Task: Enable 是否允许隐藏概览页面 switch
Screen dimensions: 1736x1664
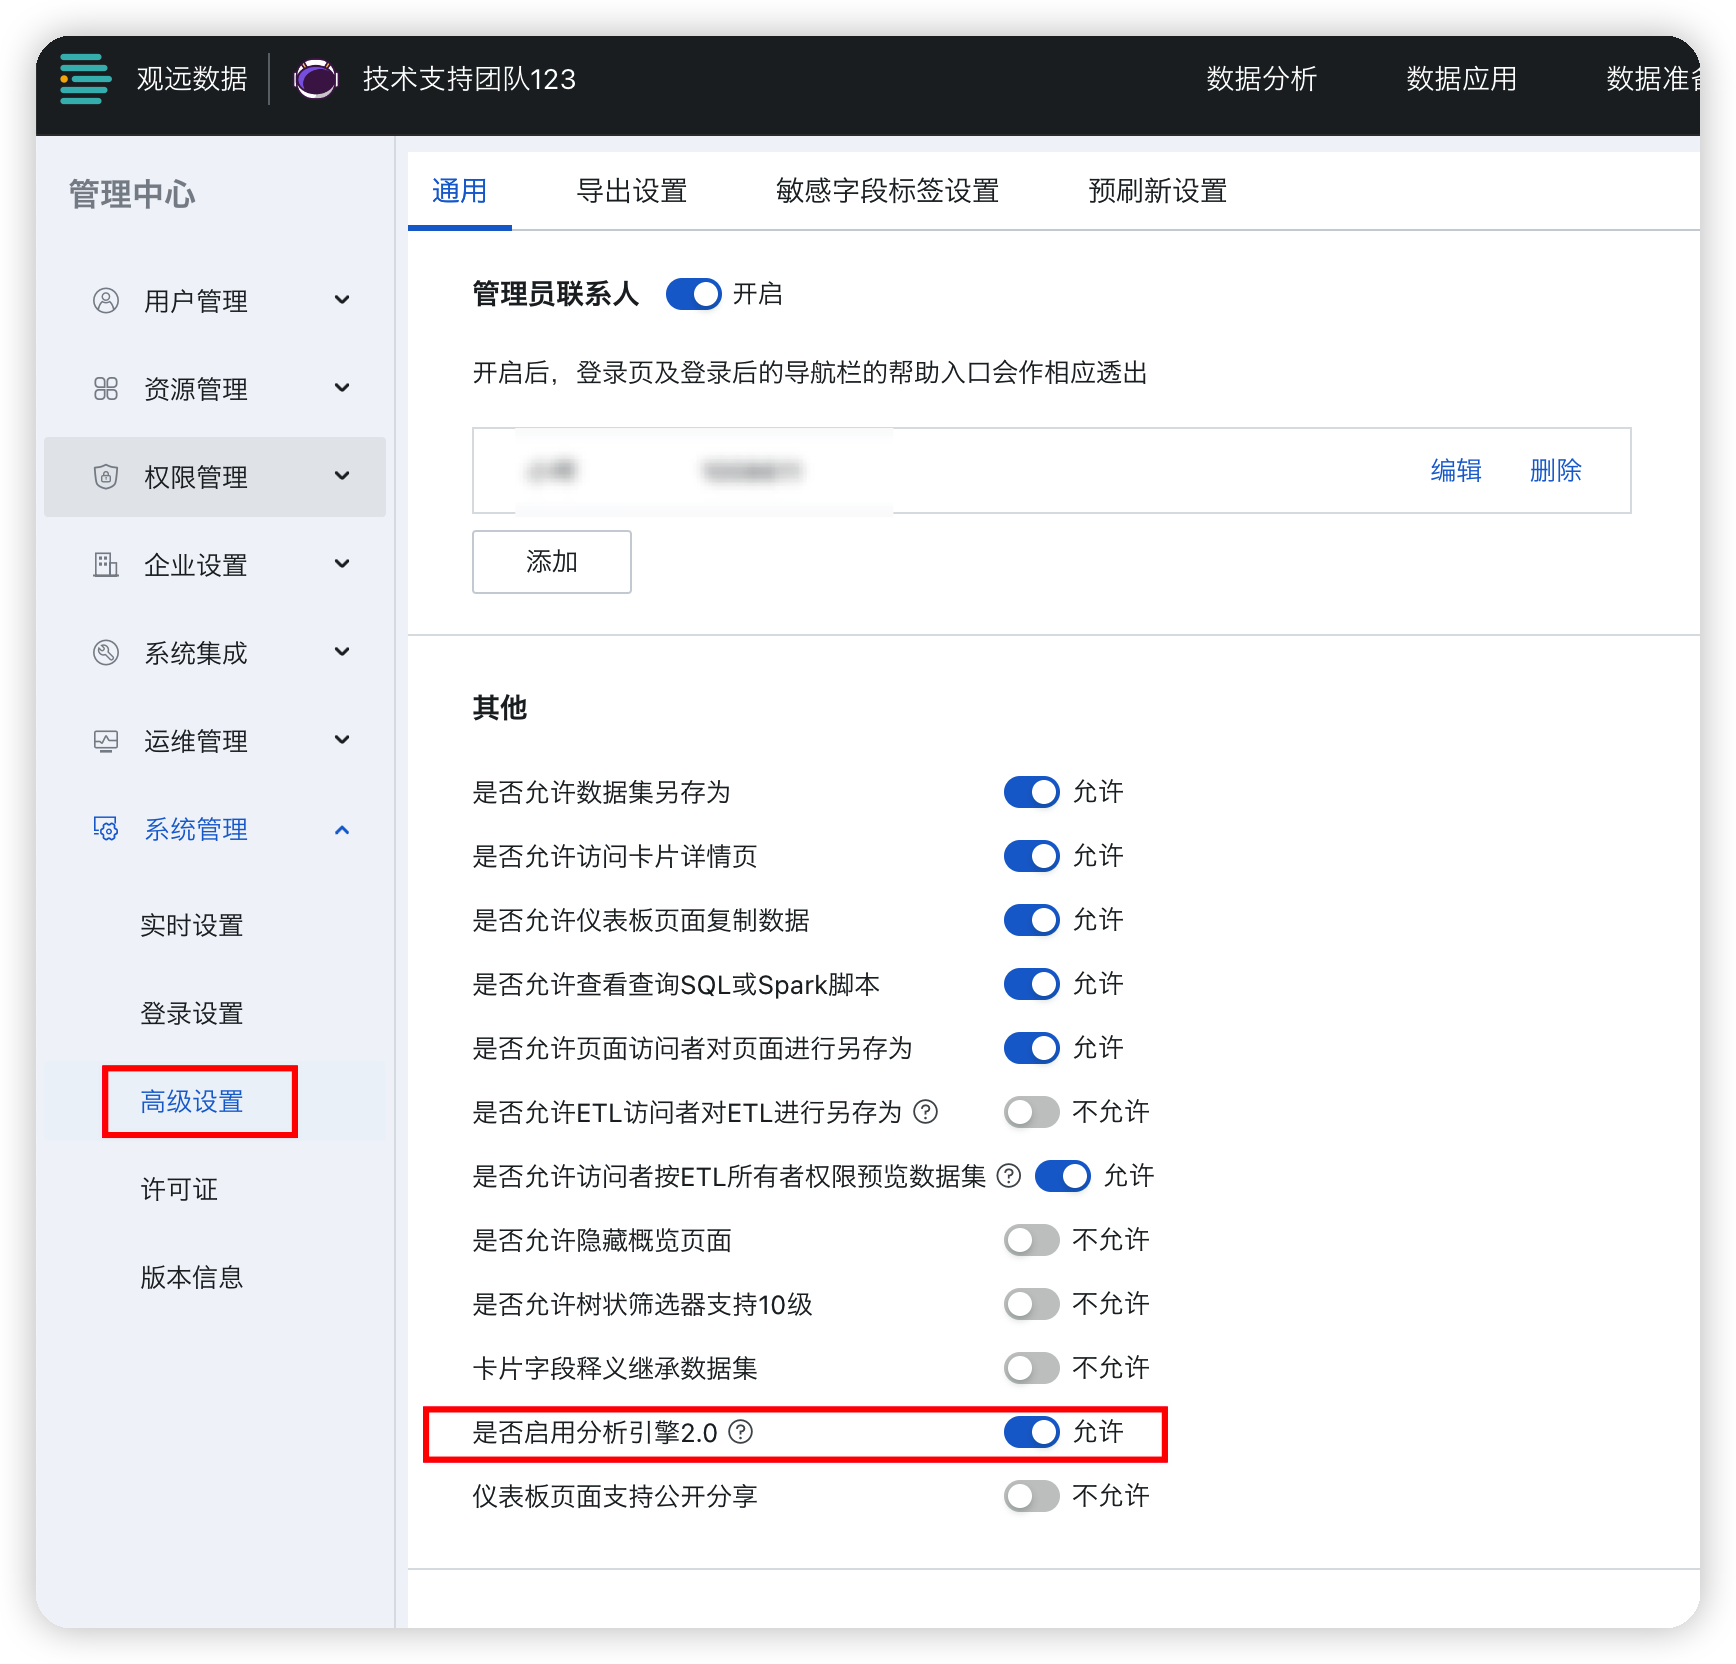Action: (1032, 1240)
